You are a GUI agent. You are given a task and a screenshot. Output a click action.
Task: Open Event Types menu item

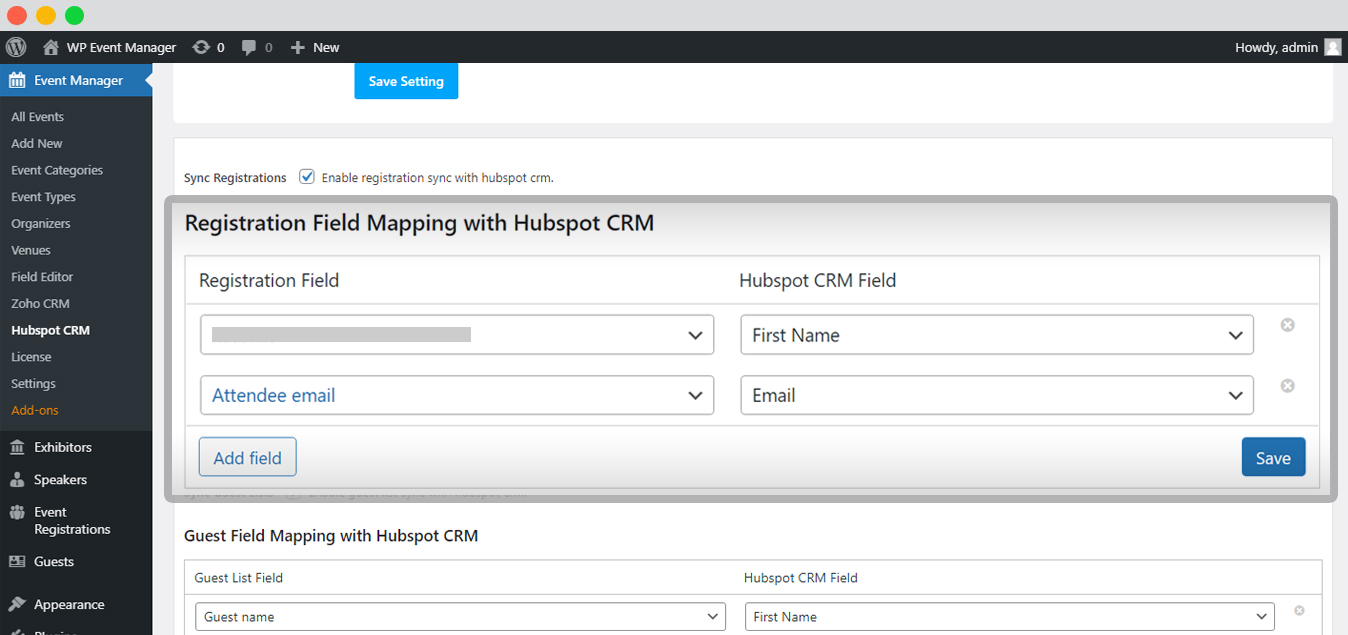click(x=43, y=197)
